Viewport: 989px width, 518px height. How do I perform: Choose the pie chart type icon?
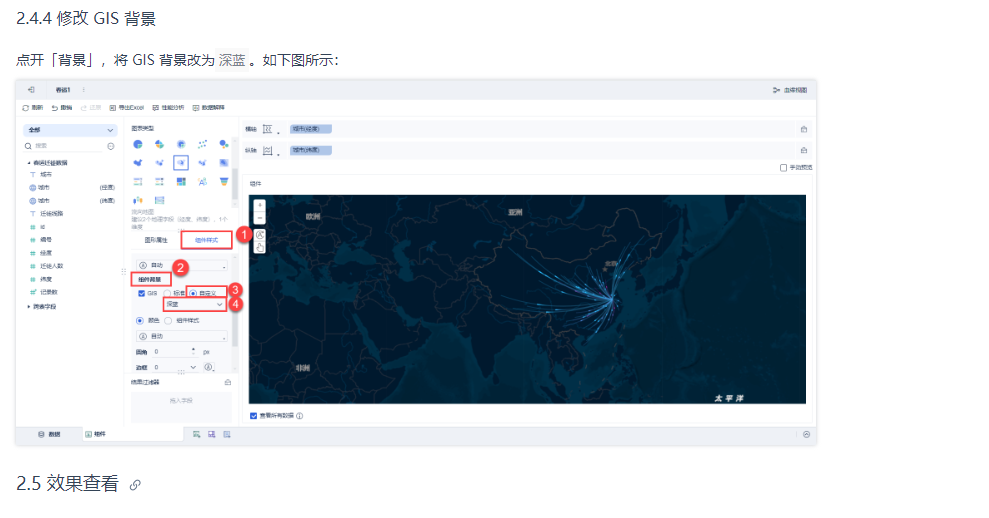coord(138,144)
